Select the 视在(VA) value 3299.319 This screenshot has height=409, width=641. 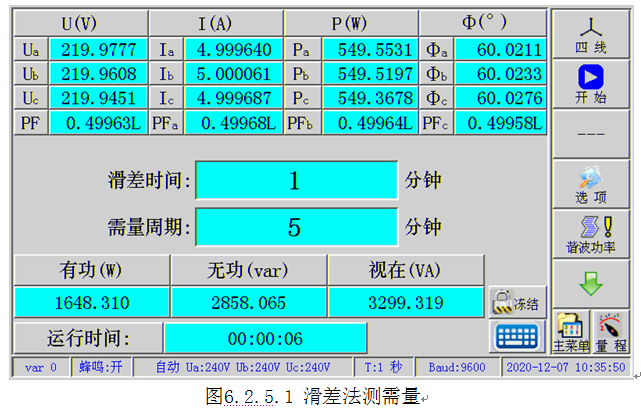(x=406, y=303)
